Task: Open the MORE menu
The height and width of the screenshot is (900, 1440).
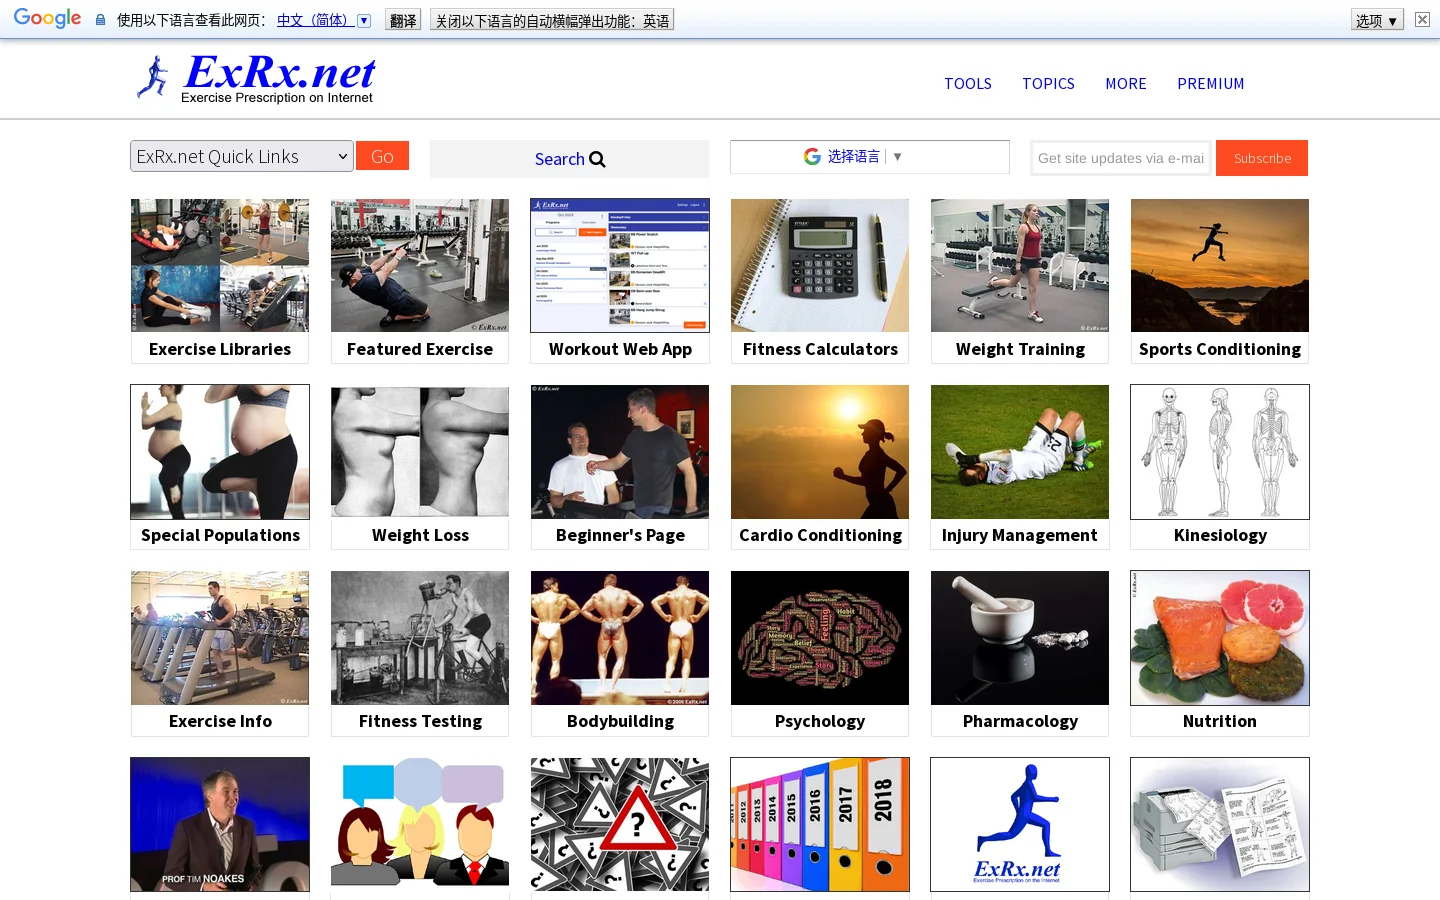Action: [1126, 84]
